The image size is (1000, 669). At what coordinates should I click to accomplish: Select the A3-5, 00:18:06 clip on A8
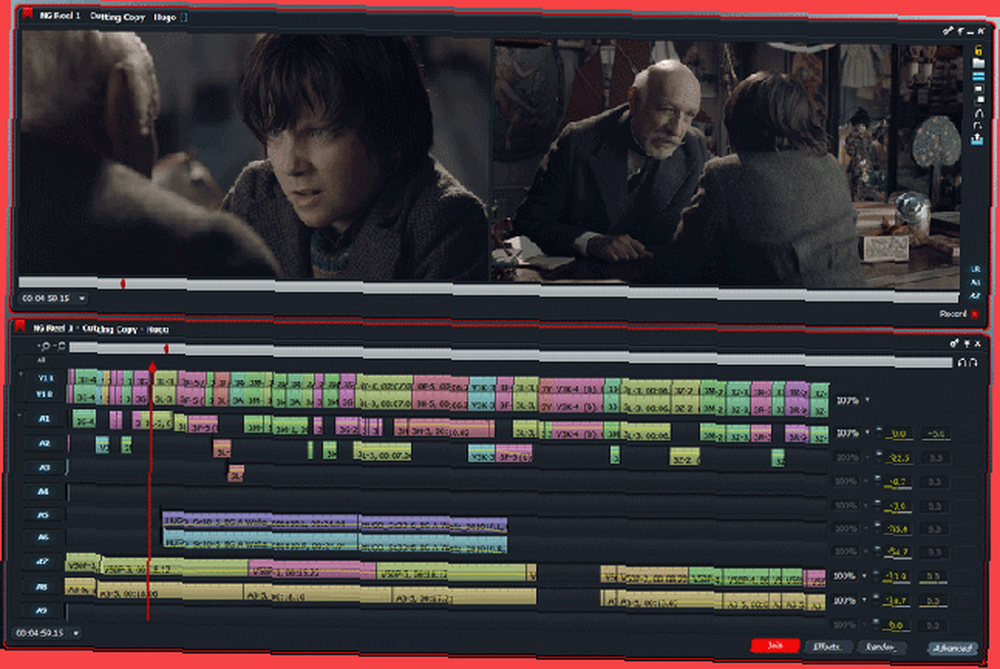tap(170, 593)
